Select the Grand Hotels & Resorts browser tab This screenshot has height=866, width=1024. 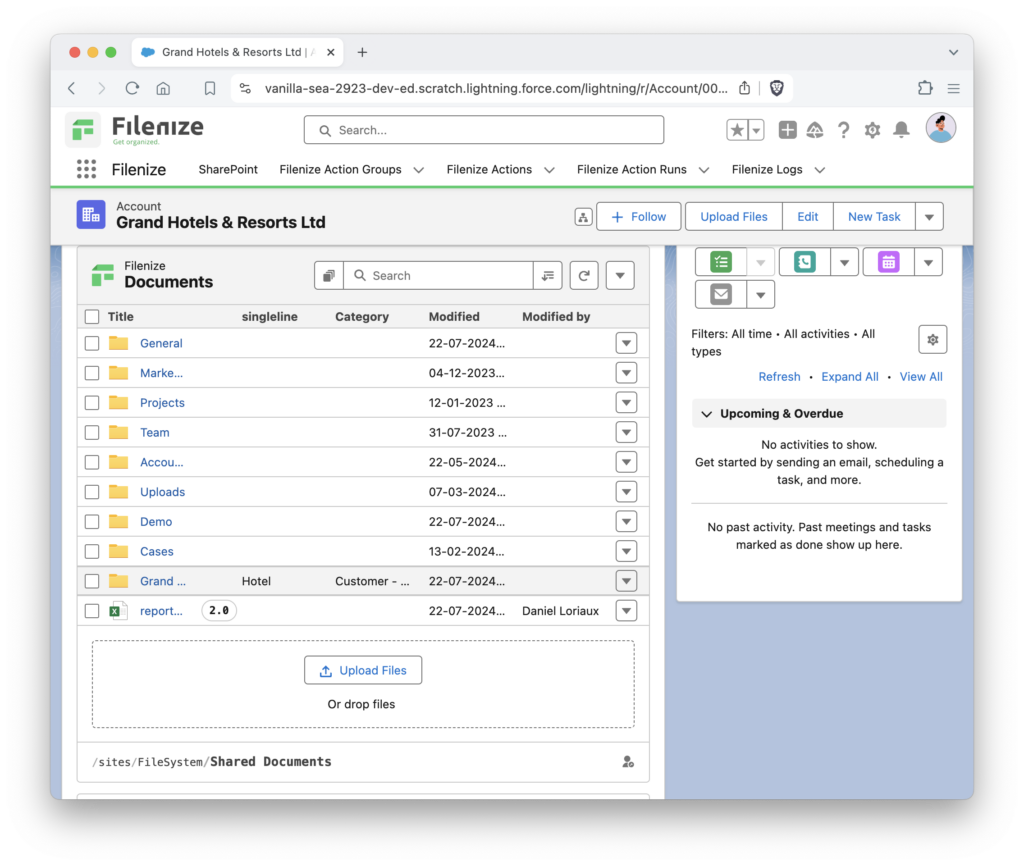[x=238, y=52]
